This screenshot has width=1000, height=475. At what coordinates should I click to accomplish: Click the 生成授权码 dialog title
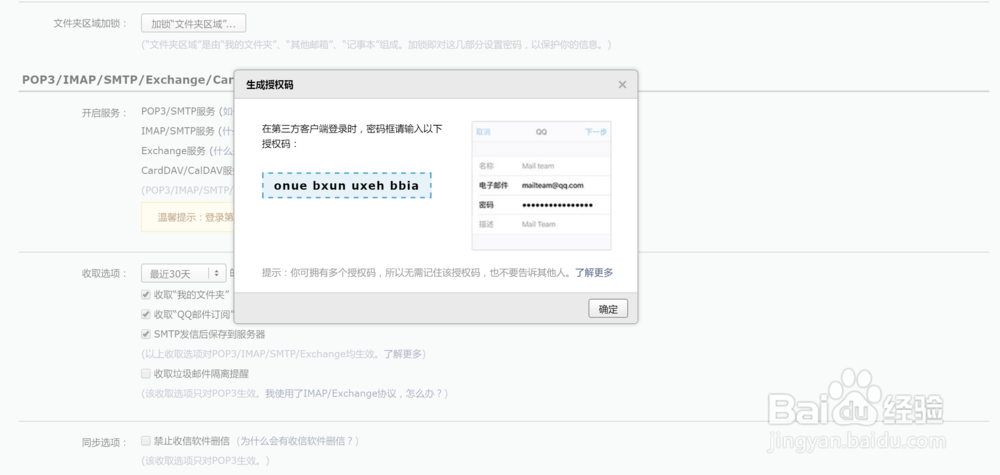click(270, 85)
